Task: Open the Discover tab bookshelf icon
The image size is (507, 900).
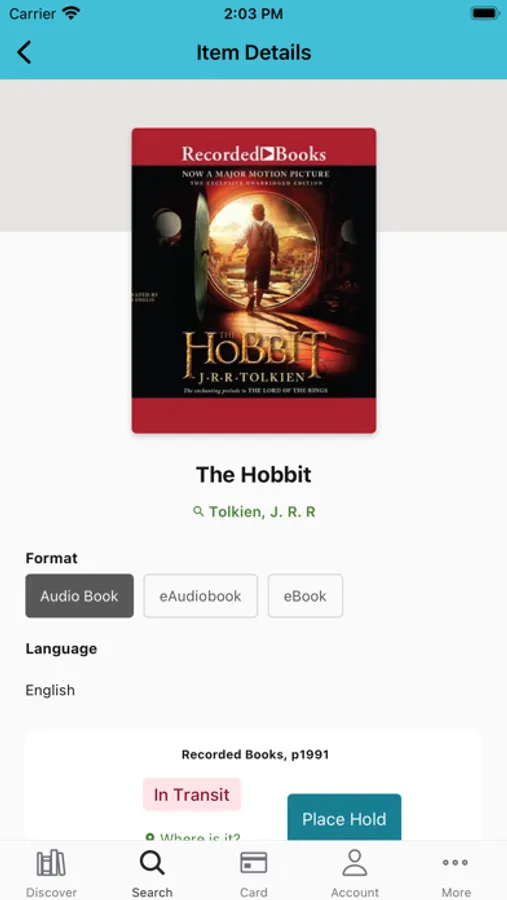Action: [x=51, y=863]
